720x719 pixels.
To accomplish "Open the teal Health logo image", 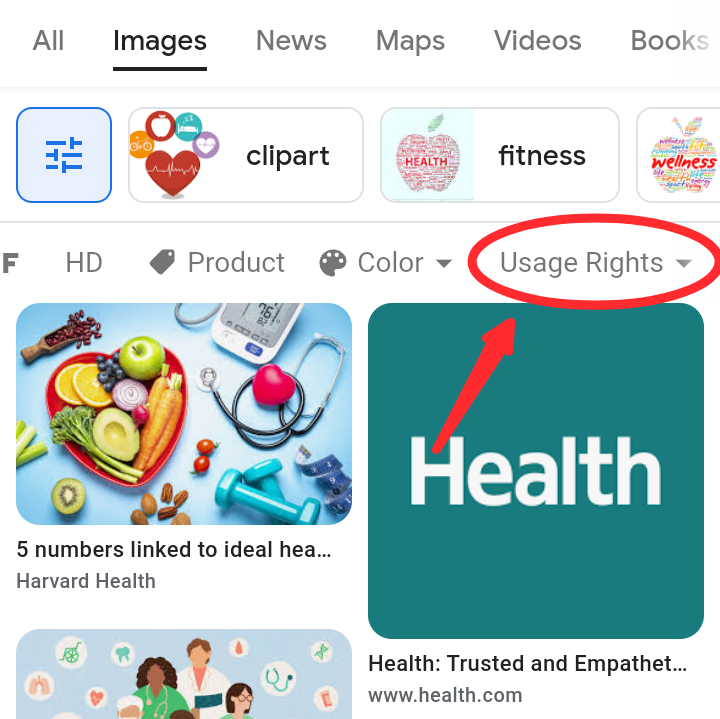I will tap(536, 471).
